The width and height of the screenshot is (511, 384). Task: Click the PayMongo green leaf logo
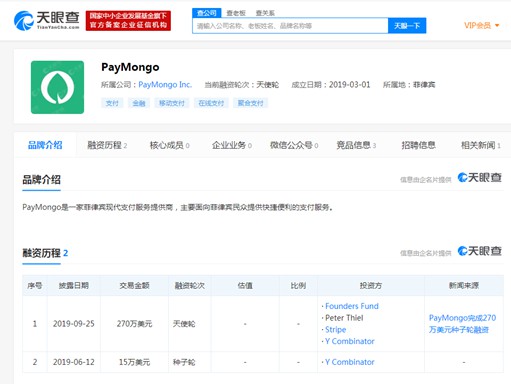(57, 87)
